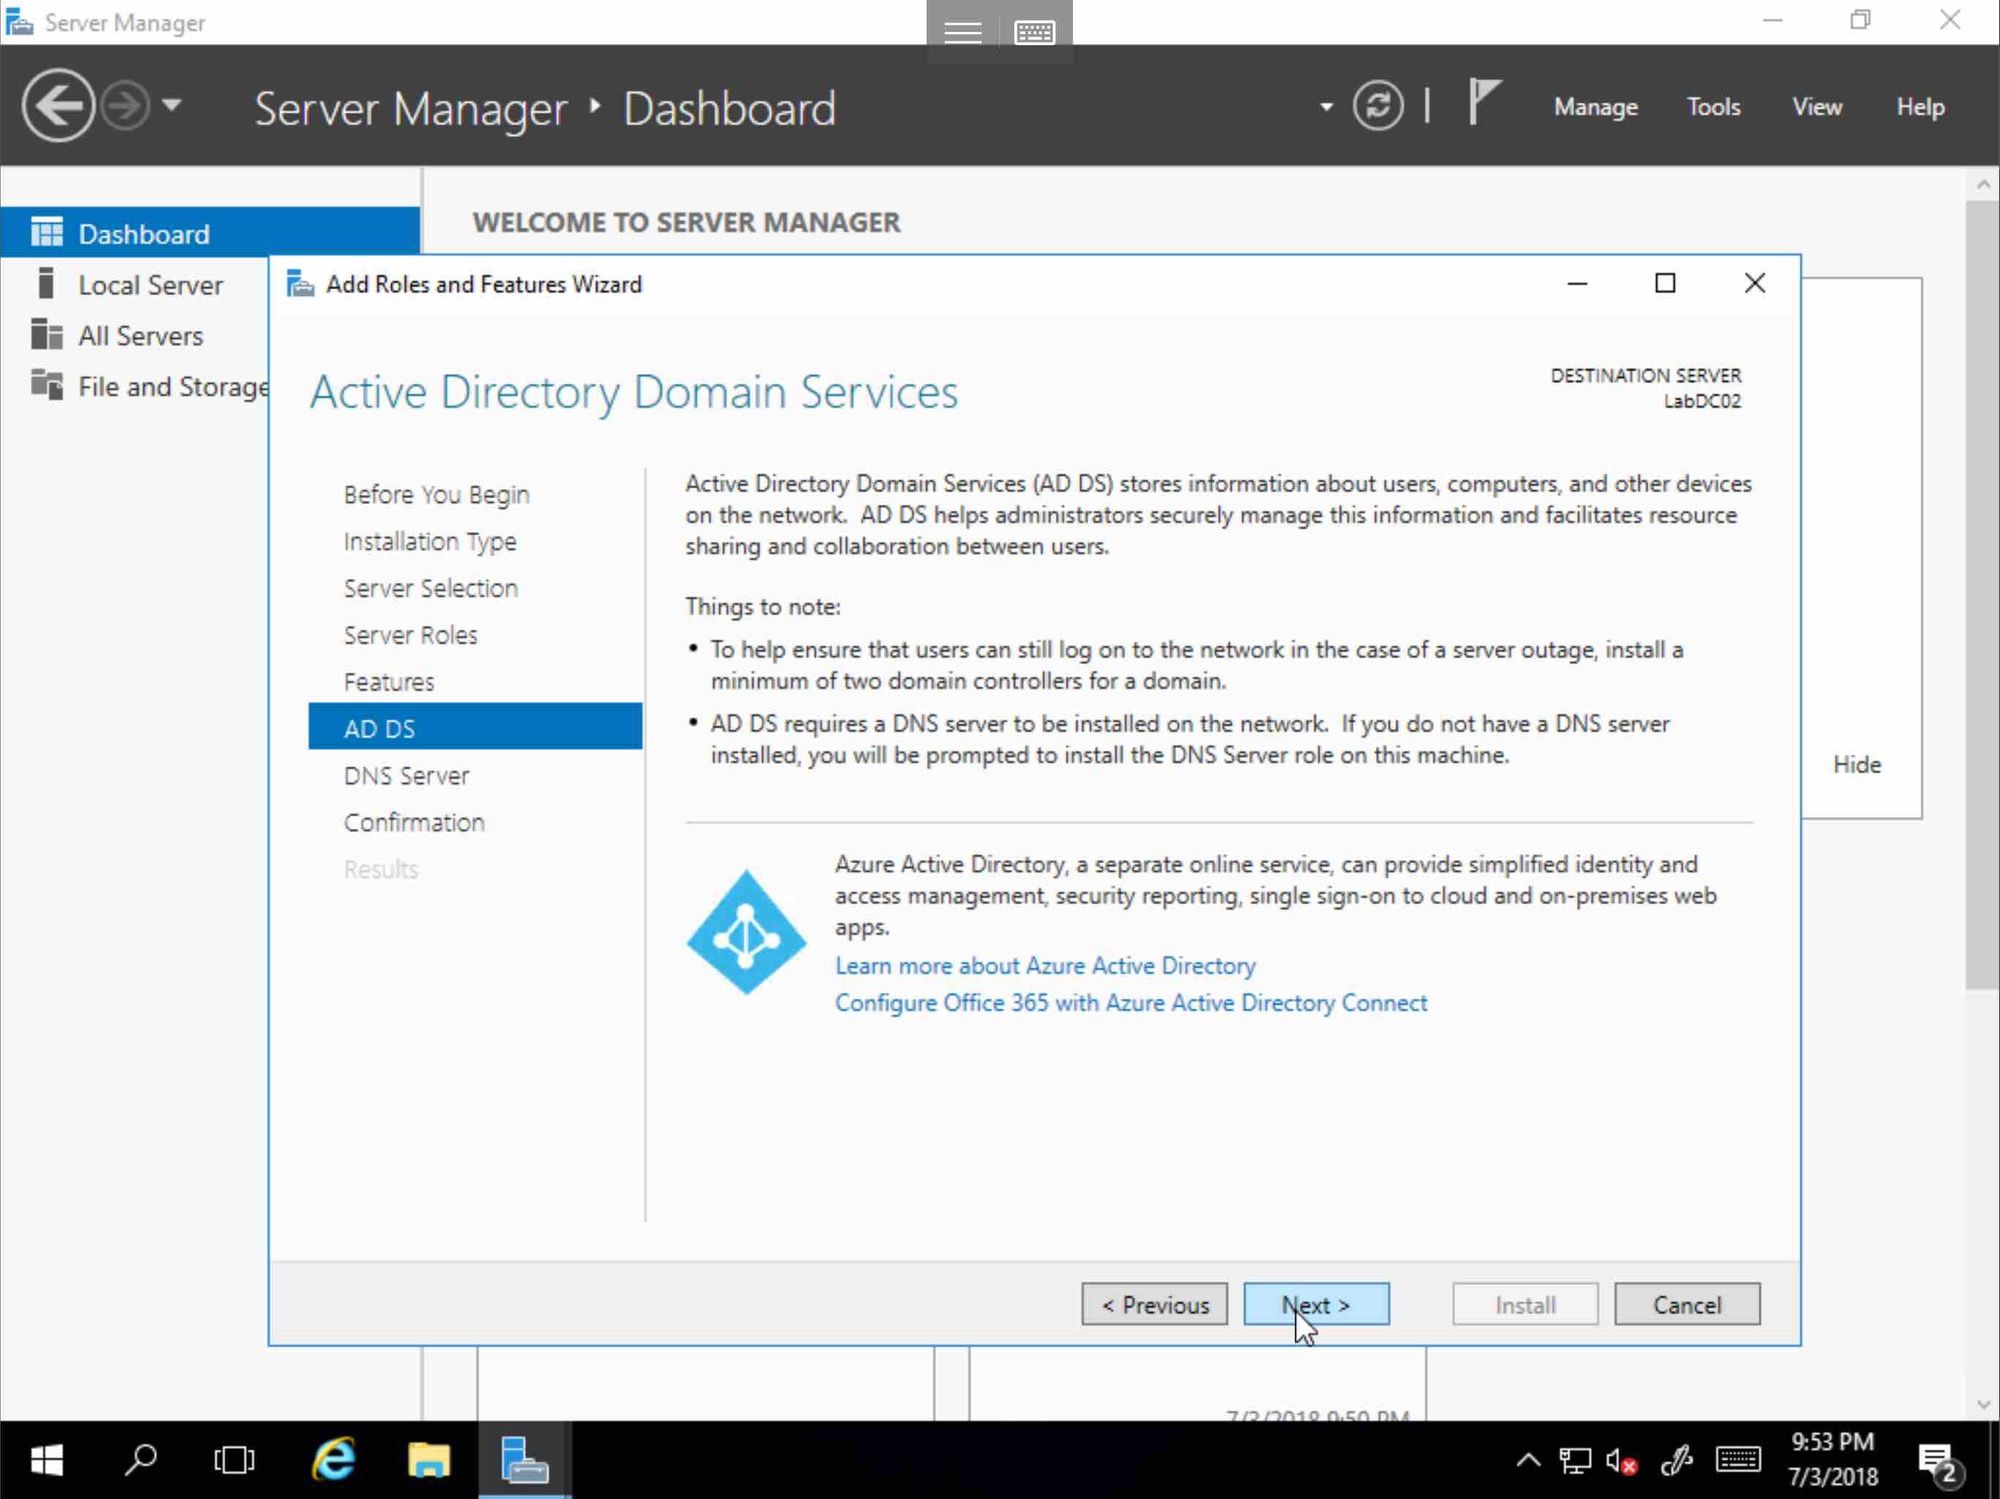Viewport: 2000px width, 1499px height.
Task: Expand the breadcrumb address dropdown arrow
Action: click(1326, 107)
